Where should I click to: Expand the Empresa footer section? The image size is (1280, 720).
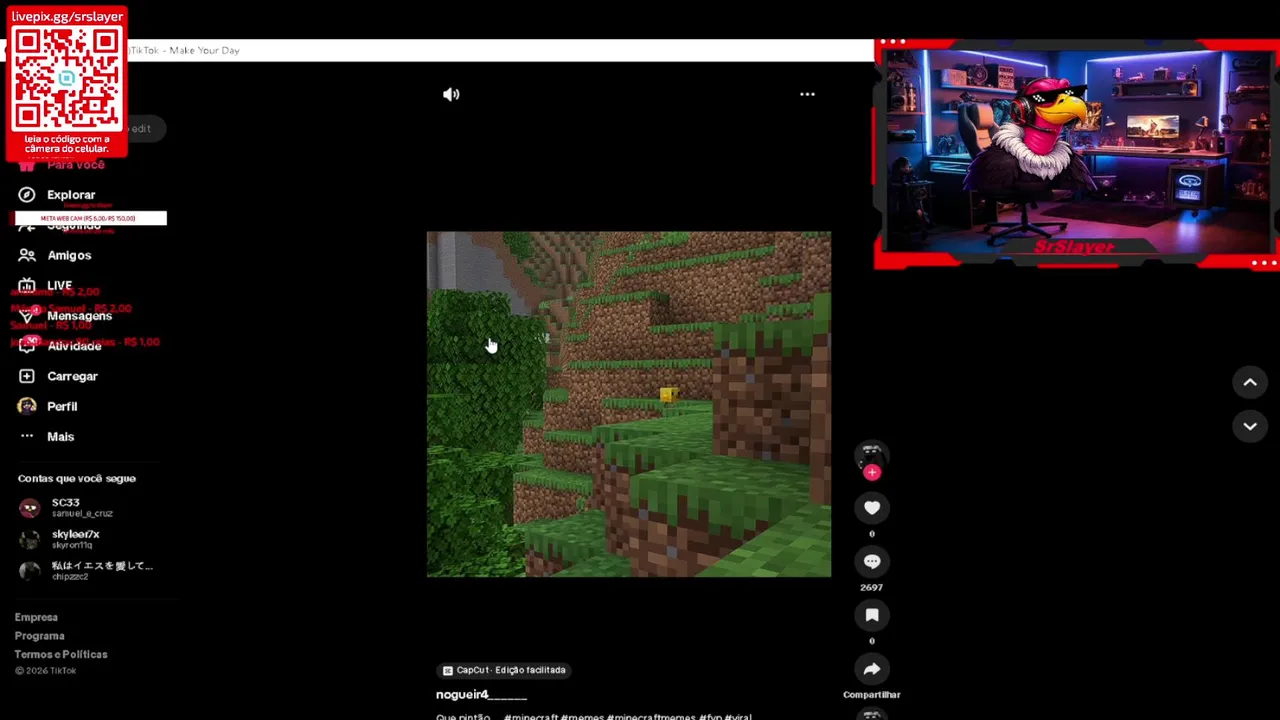click(36, 617)
